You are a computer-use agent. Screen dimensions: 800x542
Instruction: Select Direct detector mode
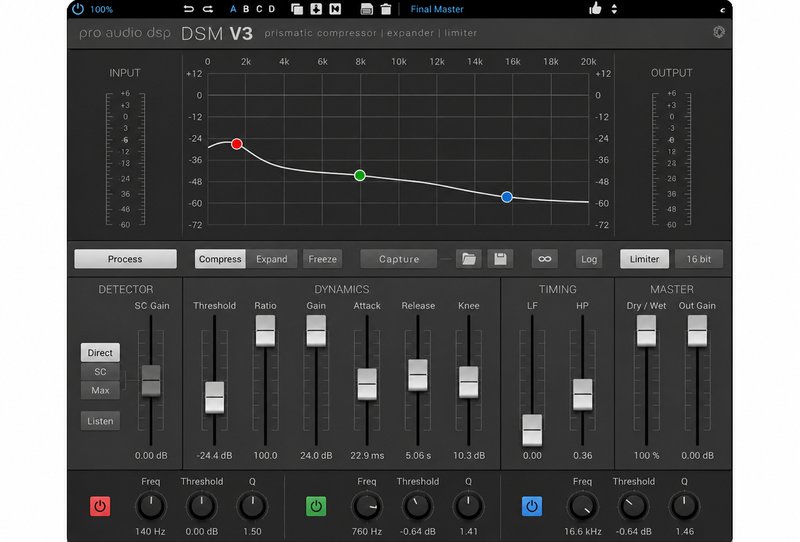(100, 353)
